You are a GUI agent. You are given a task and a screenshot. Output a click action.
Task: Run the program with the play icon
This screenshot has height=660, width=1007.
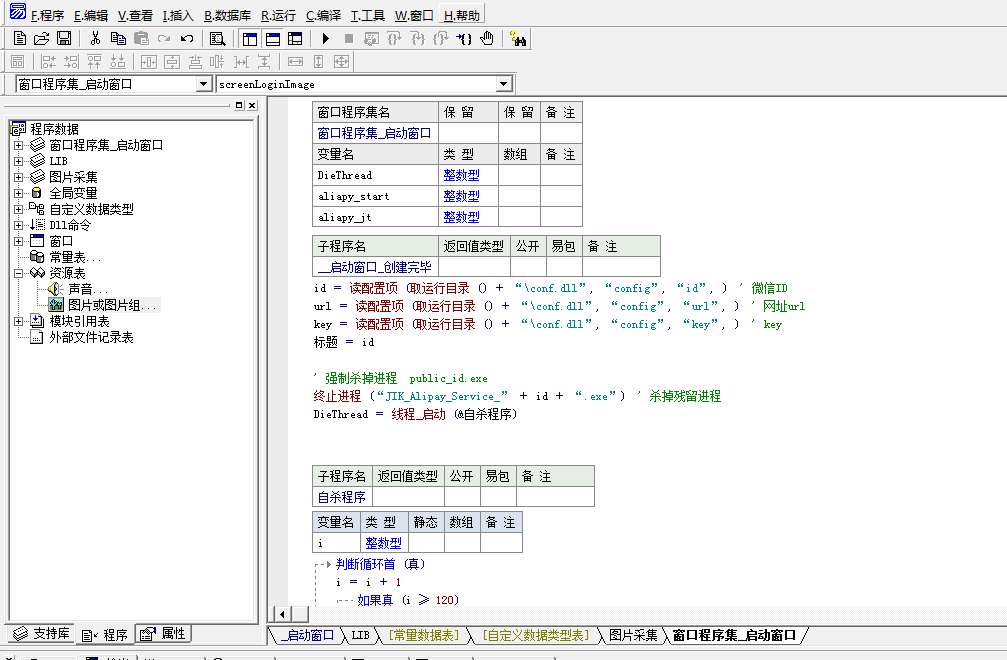(x=325, y=38)
